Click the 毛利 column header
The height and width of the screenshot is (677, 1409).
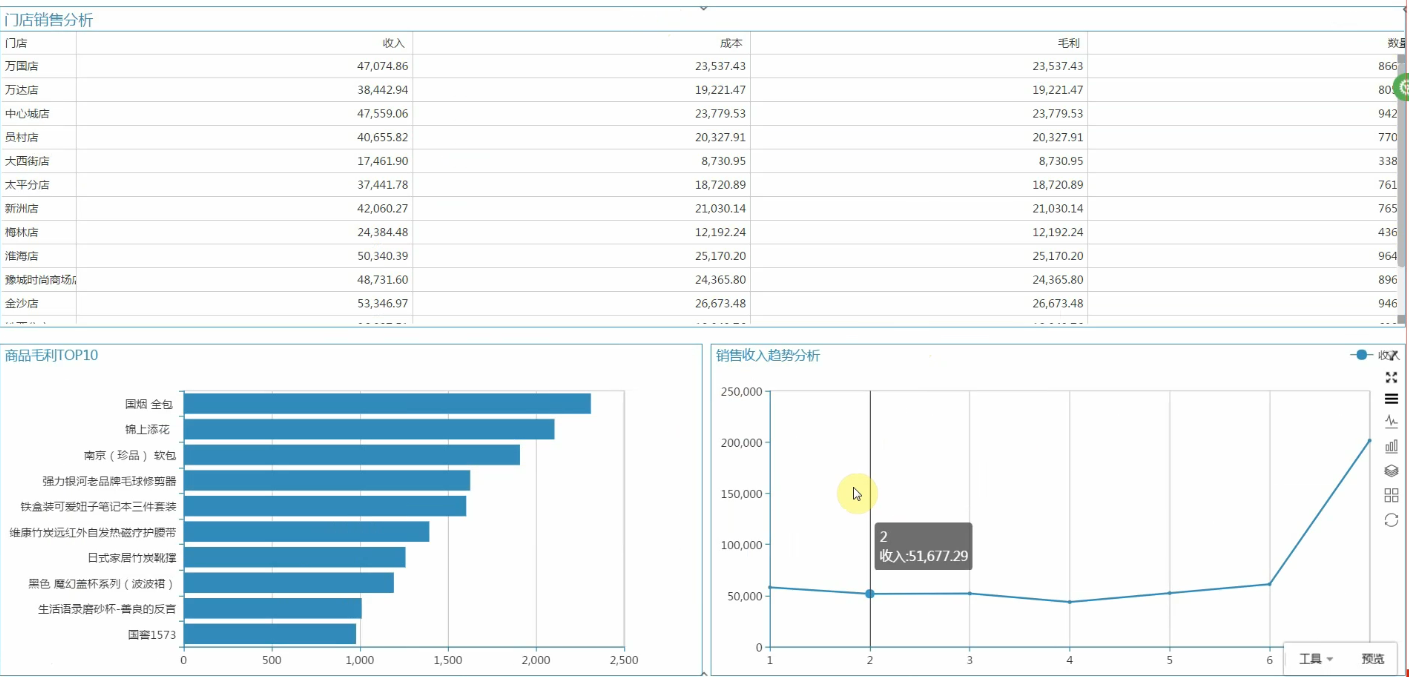1068,43
